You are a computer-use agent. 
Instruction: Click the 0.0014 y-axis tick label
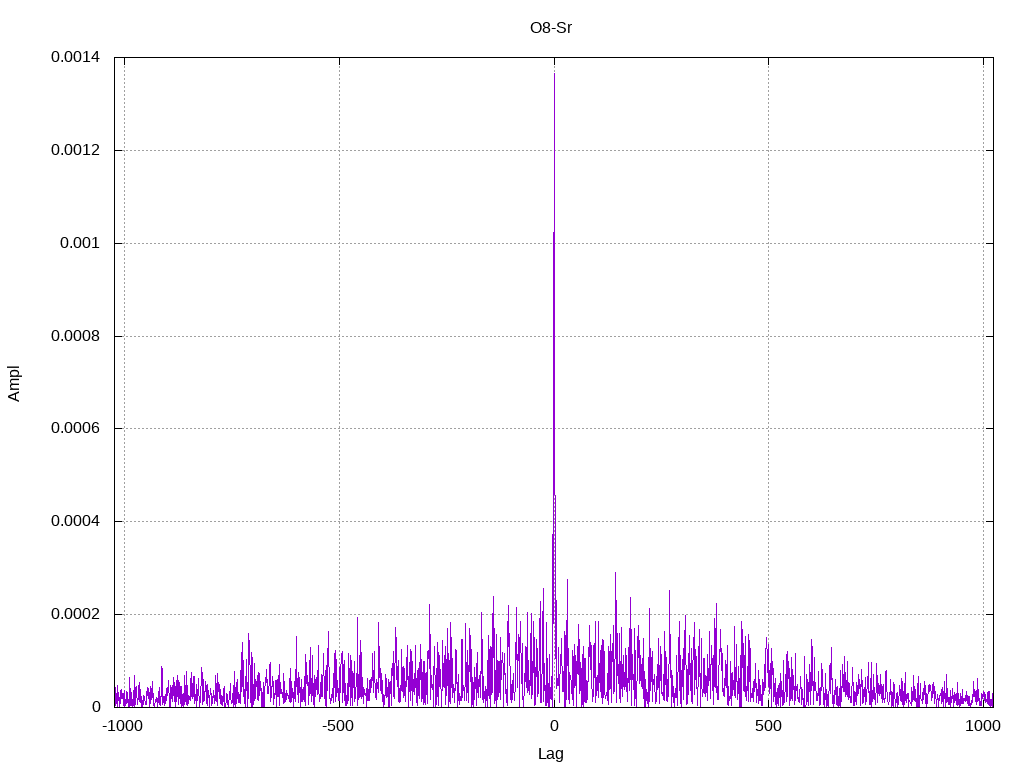[x=75, y=57]
